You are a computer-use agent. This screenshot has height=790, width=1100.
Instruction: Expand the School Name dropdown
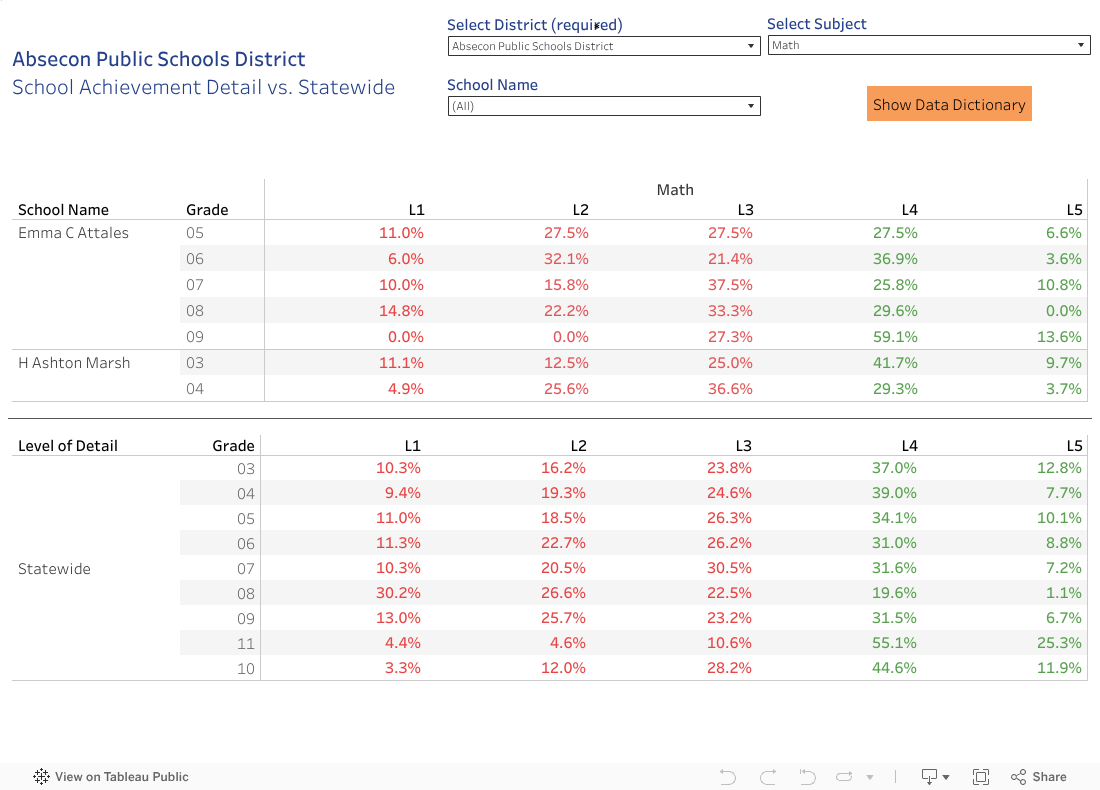(604, 106)
